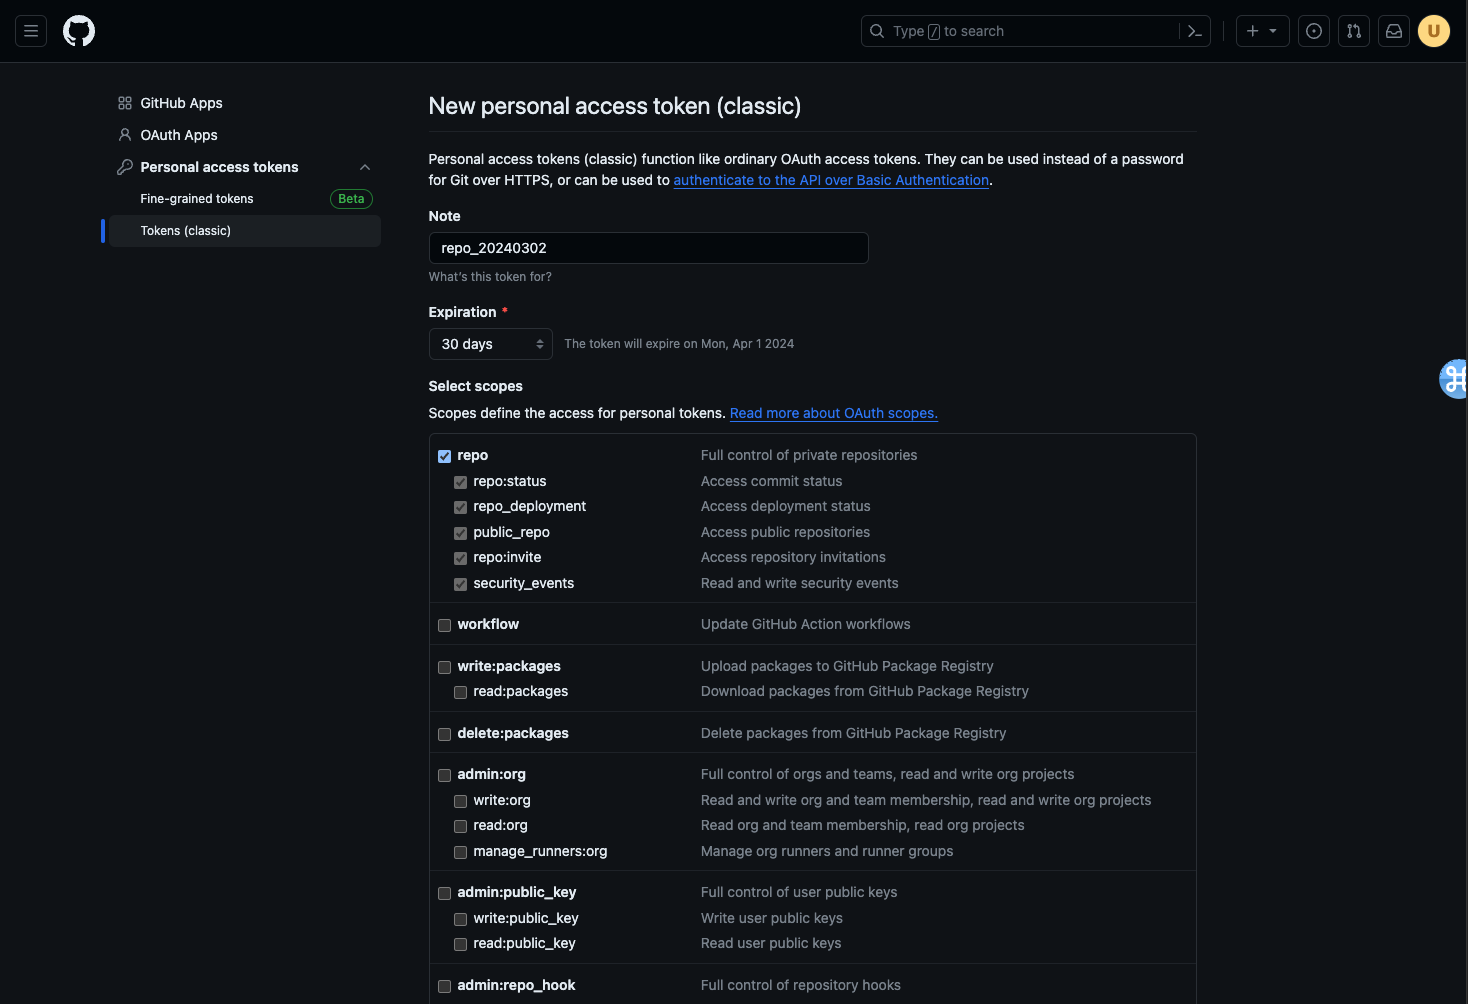
Task: Check the admin:public_key checkbox
Action: pos(444,893)
